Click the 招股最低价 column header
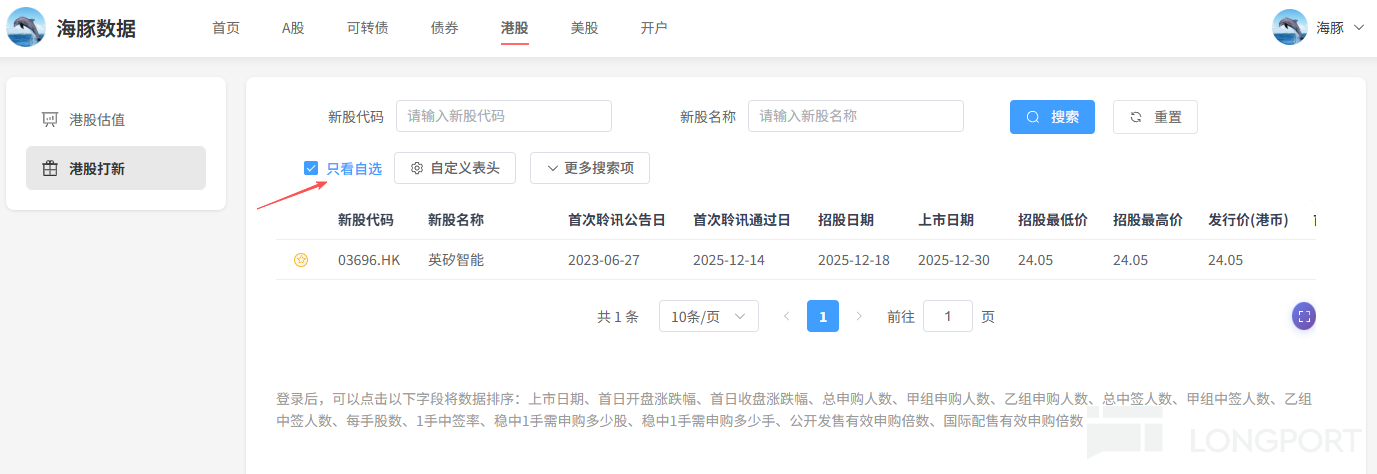The height and width of the screenshot is (474, 1377). point(1053,220)
